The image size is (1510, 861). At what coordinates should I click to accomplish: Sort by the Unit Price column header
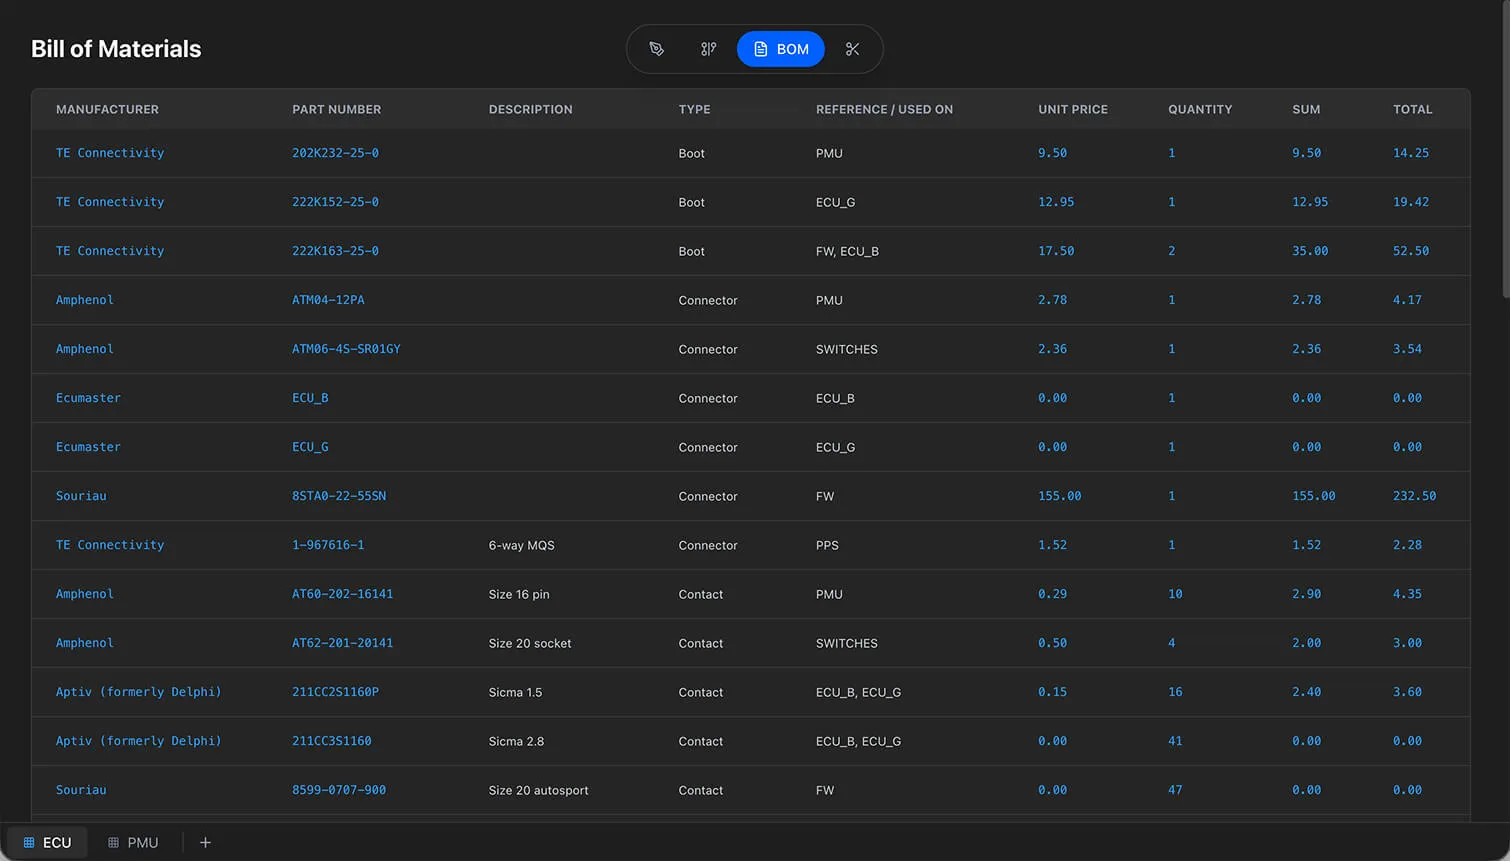(1072, 109)
